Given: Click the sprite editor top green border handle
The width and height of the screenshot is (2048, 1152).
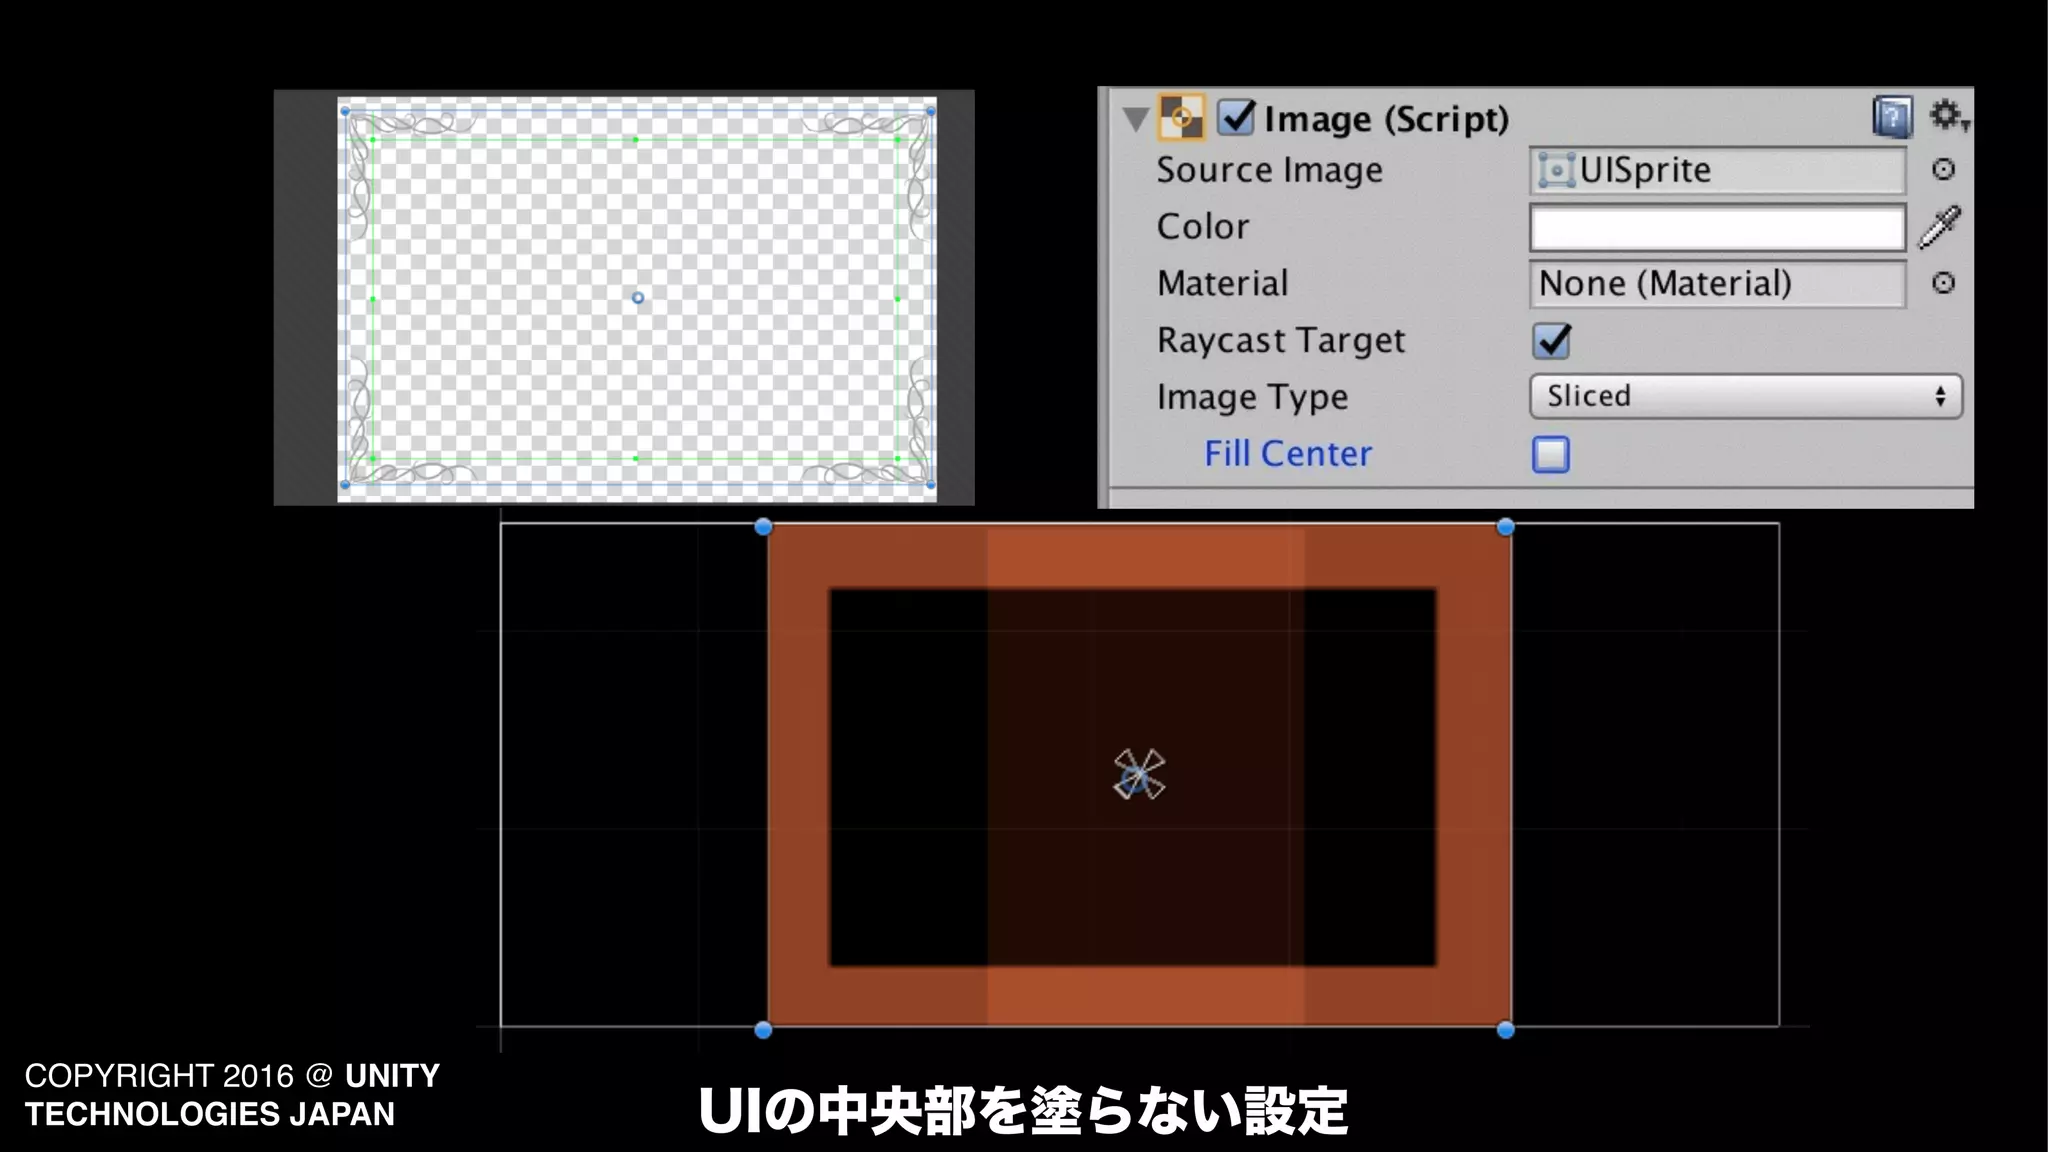Looking at the screenshot, I should point(636,140).
